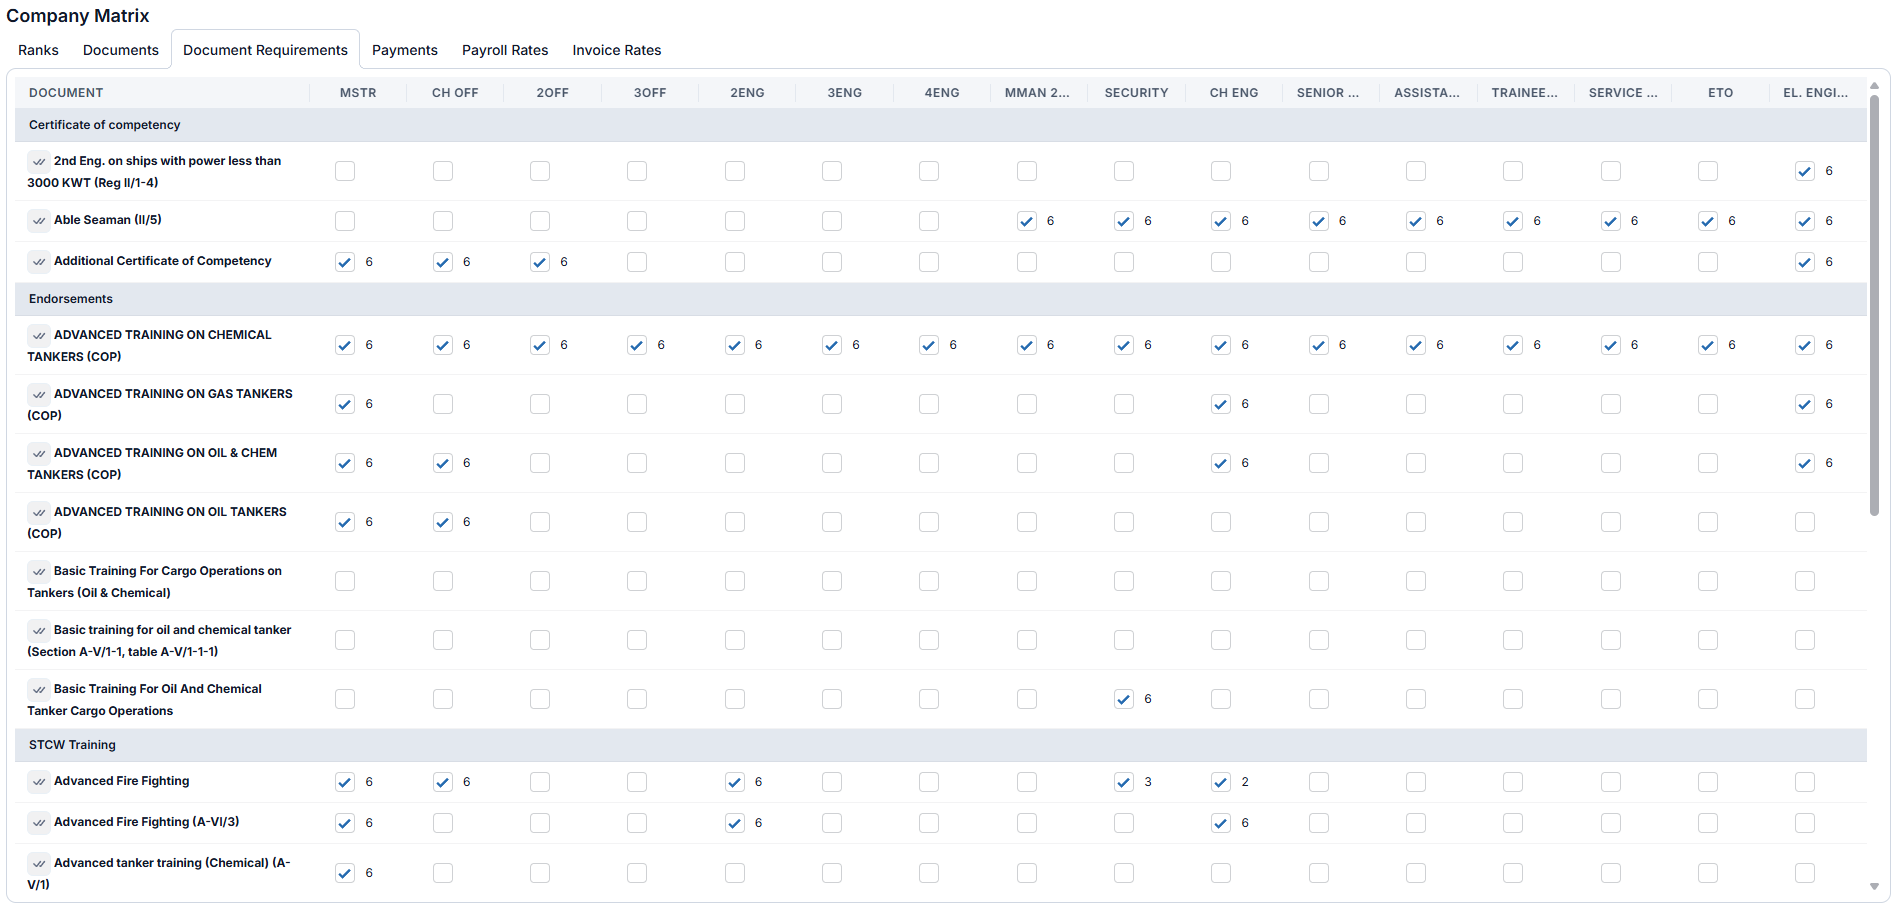
Task: Uncheck CH ENG for ADVANCED TRAINING ON GAS TANKERS
Action: [x=1221, y=404]
